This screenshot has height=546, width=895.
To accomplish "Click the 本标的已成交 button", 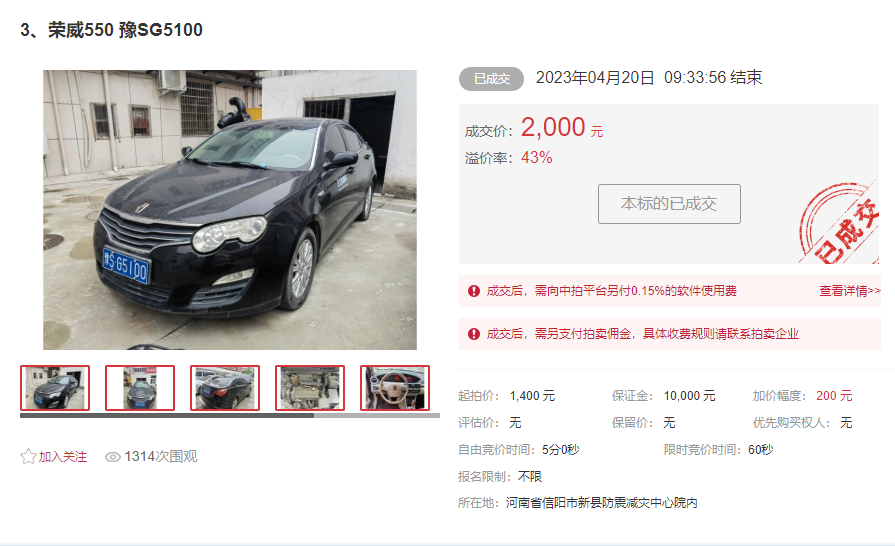I will [669, 204].
